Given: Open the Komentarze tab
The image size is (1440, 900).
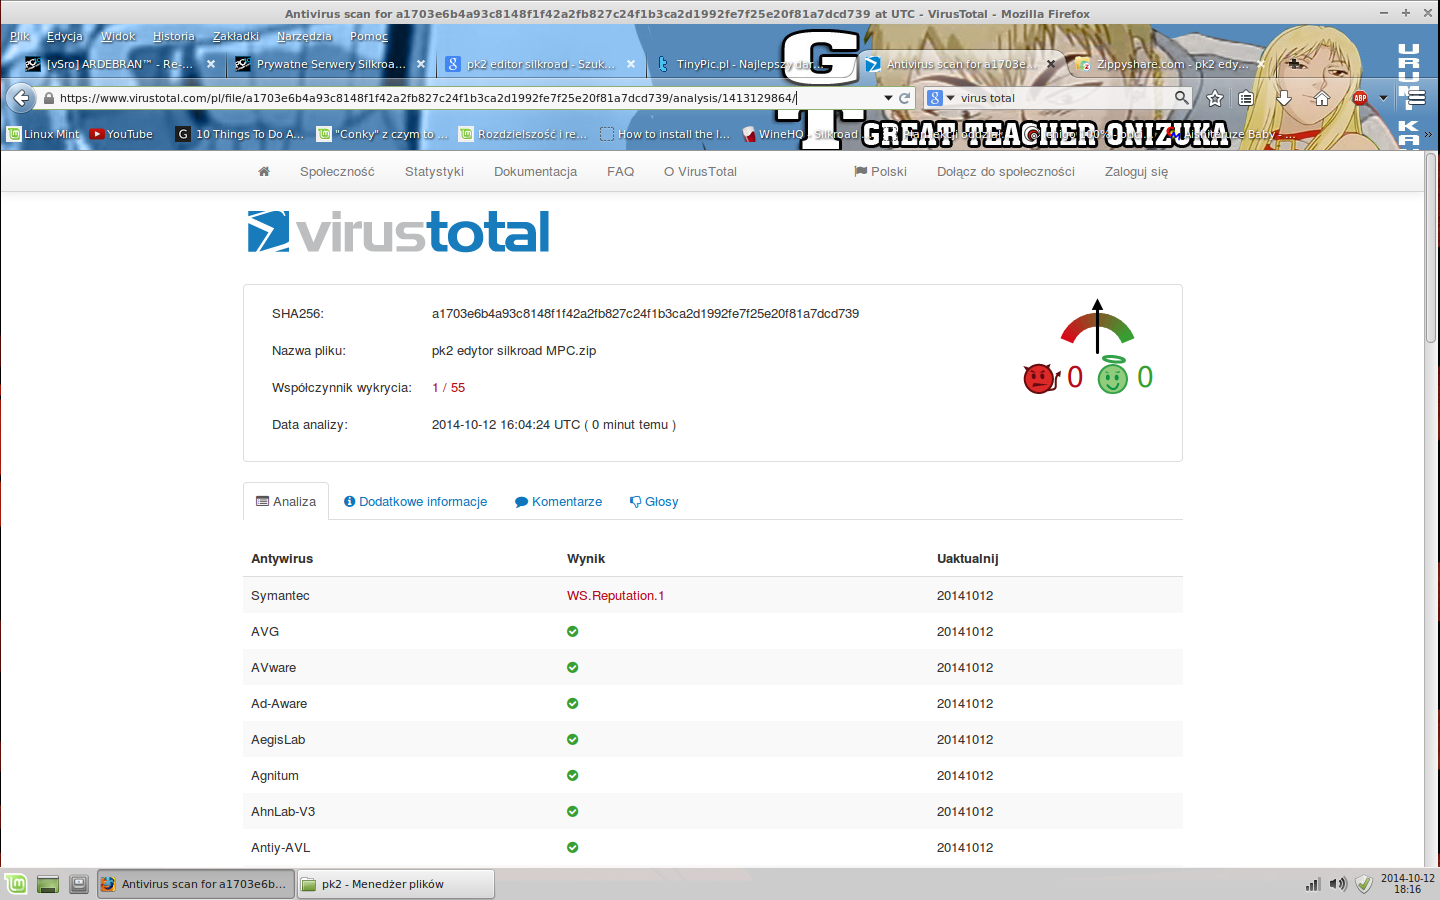Looking at the screenshot, I should (558, 502).
